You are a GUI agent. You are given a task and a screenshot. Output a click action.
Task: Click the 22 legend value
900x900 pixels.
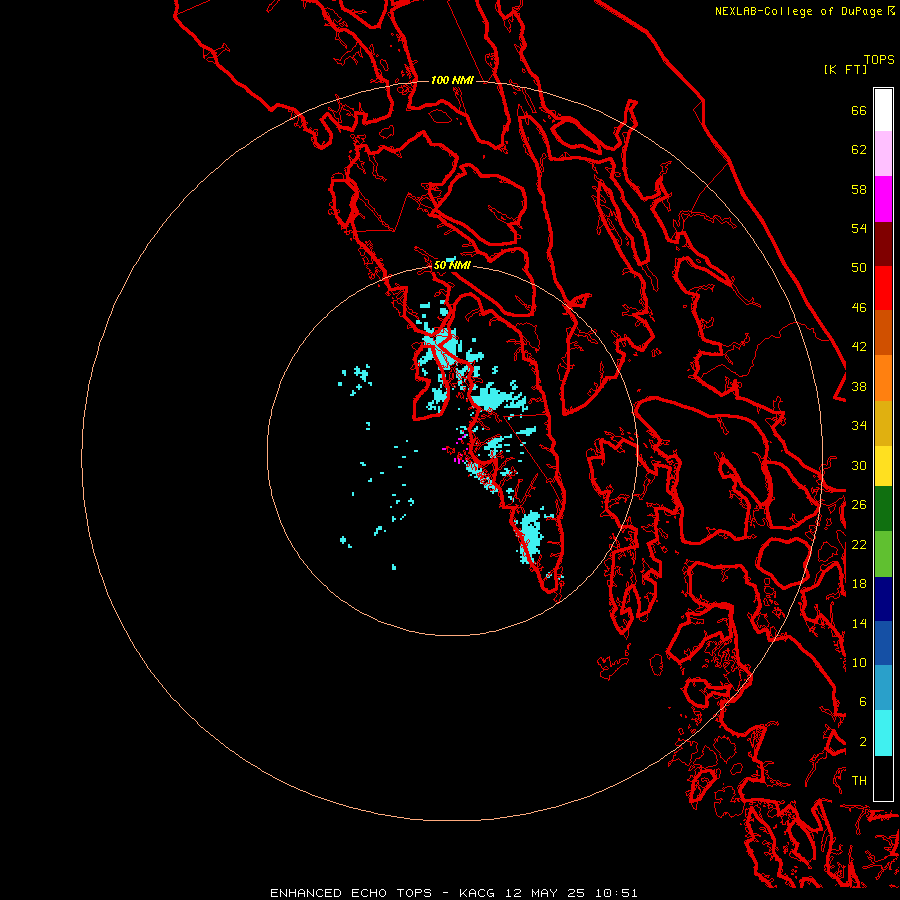coord(859,544)
